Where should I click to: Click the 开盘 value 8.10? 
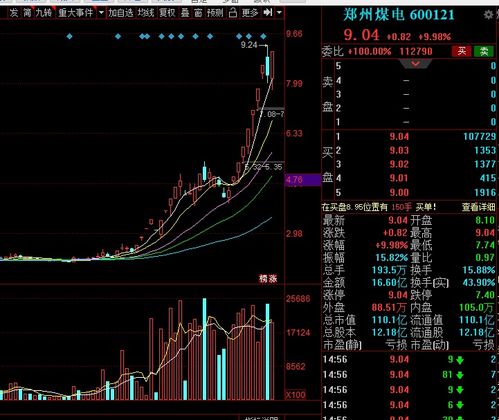tap(485, 220)
